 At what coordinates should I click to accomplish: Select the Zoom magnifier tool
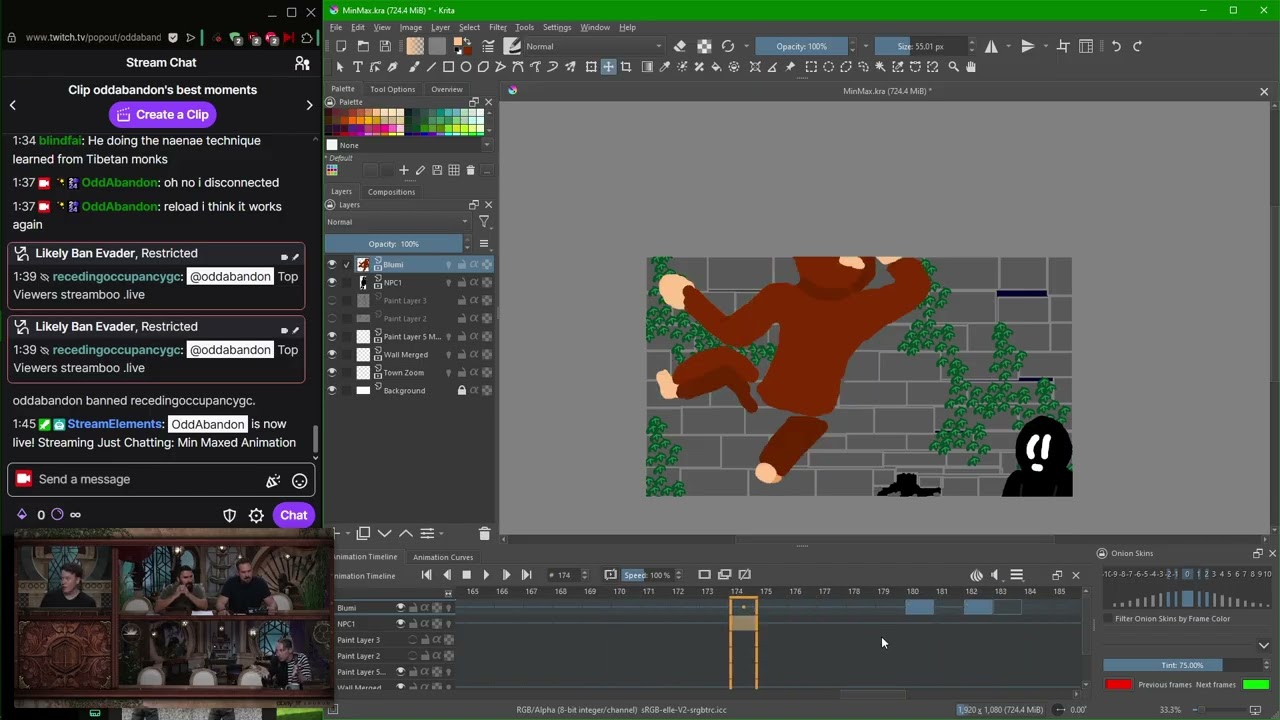coord(953,67)
